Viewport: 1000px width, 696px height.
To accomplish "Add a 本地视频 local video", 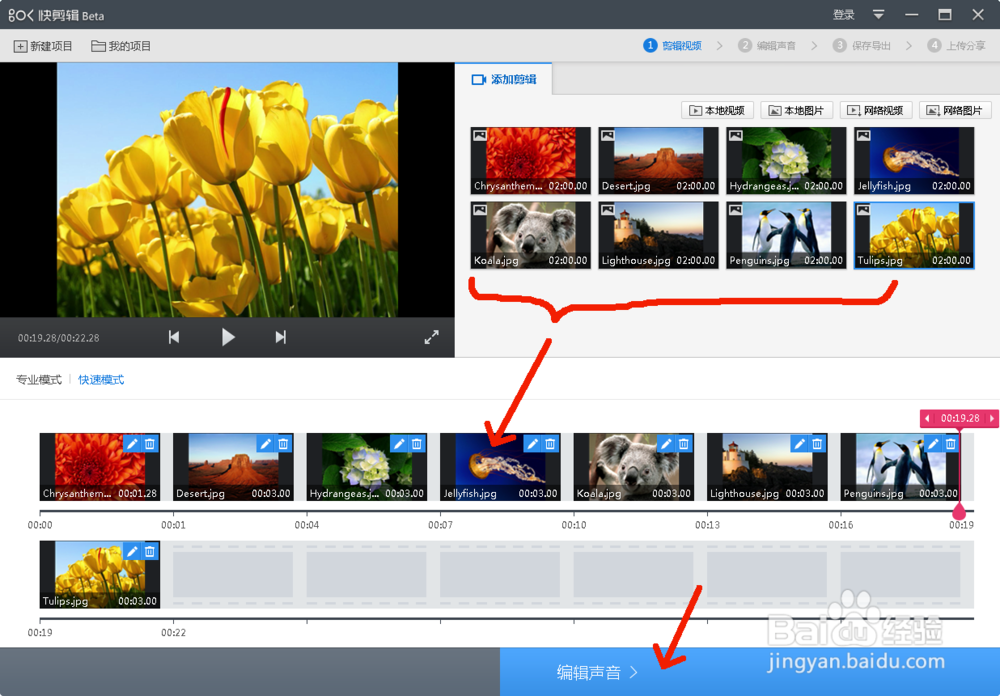I will [717, 110].
